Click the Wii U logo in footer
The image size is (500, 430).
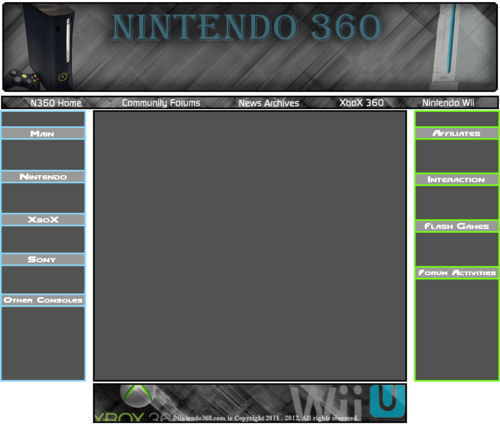pyautogui.click(x=388, y=401)
